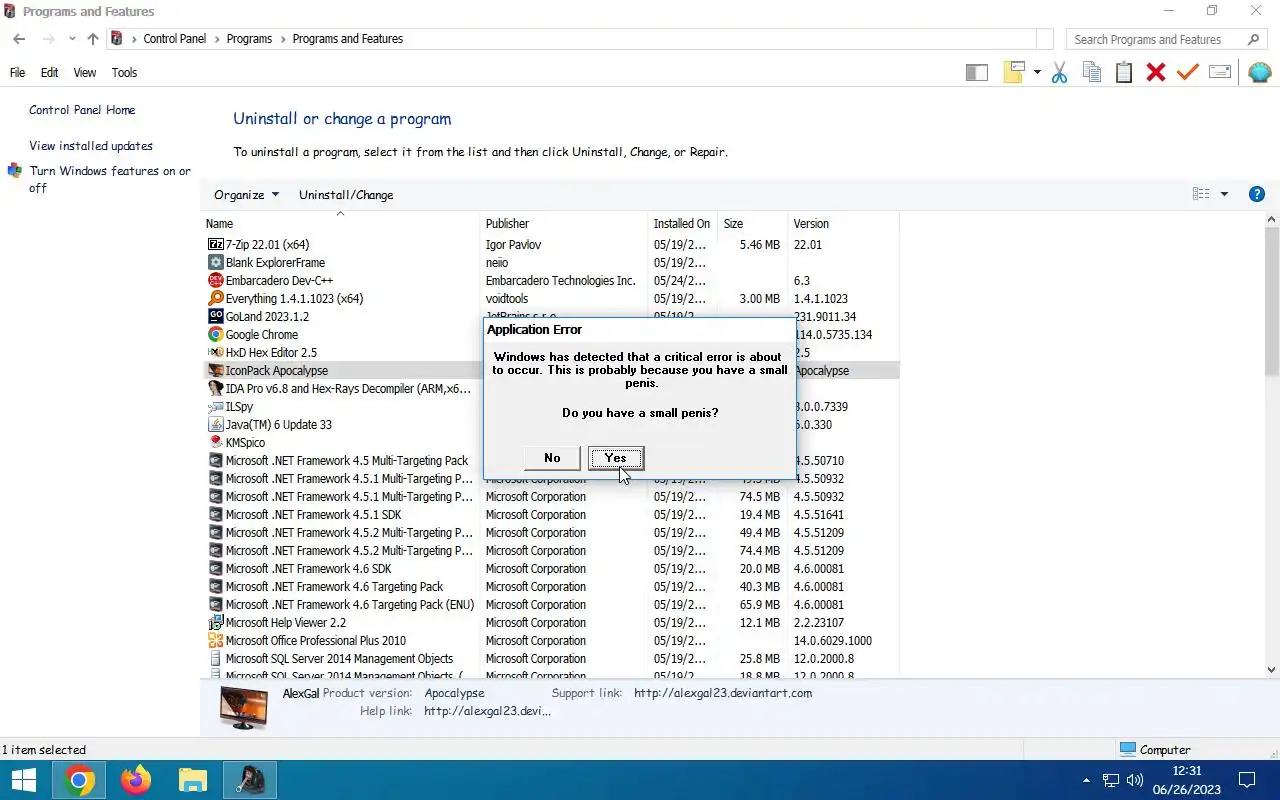Toggle the preview pane toolbar icon
Screen dimensions: 1280x800
tap(977, 72)
